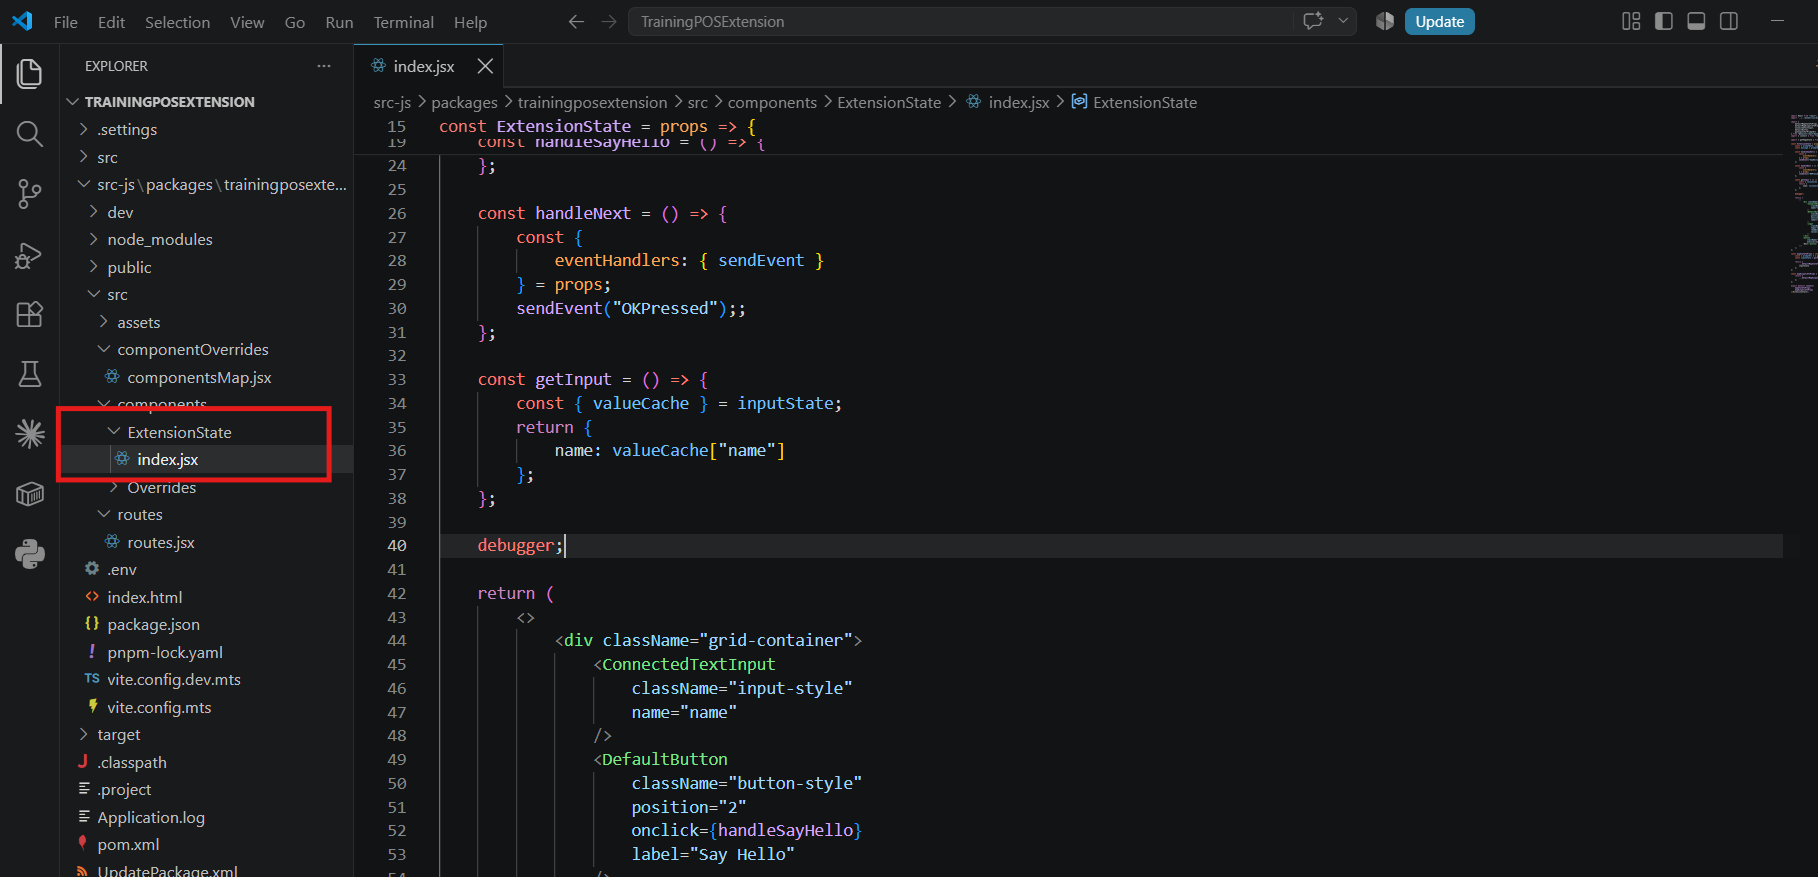The width and height of the screenshot is (1818, 877).
Task: Open the star-shaped extension icon in activity bar
Action: pyautogui.click(x=30, y=433)
